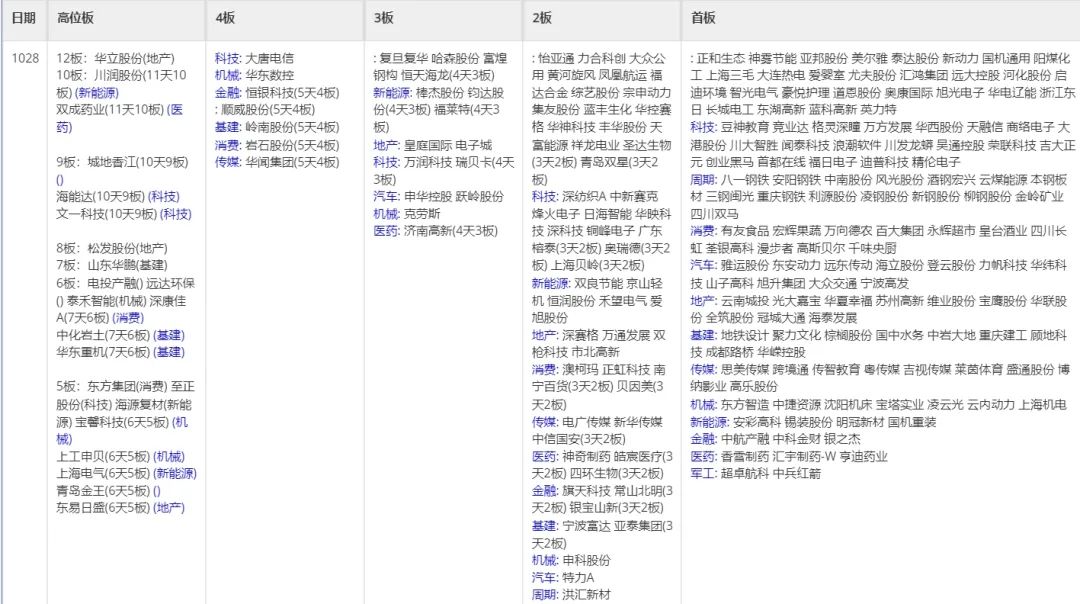The height and width of the screenshot is (604, 1080).
Task: Open the 金融 link before 旗天科技
Action: (x=544, y=491)
